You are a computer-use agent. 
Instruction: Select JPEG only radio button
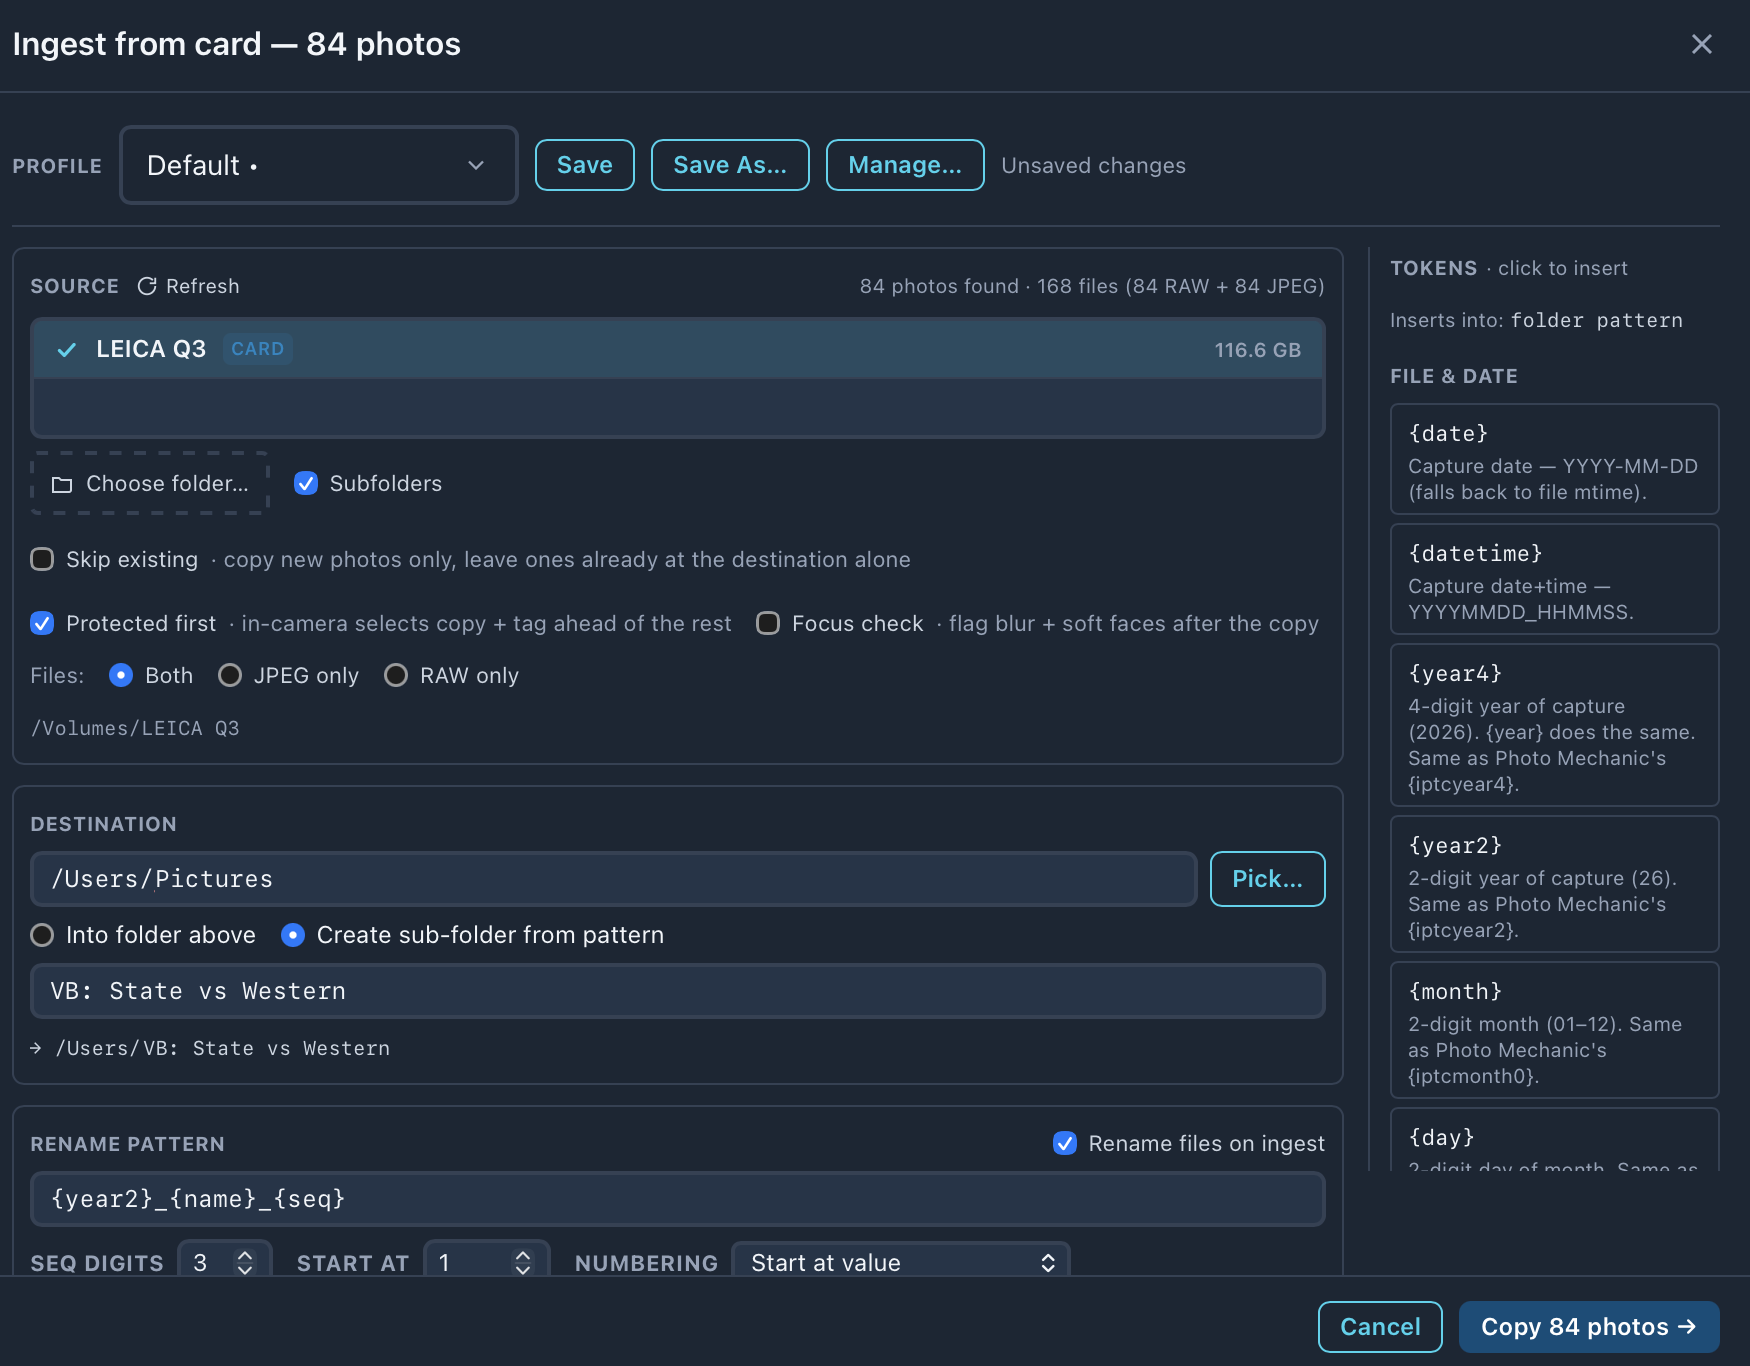click(x=230, y=675)
